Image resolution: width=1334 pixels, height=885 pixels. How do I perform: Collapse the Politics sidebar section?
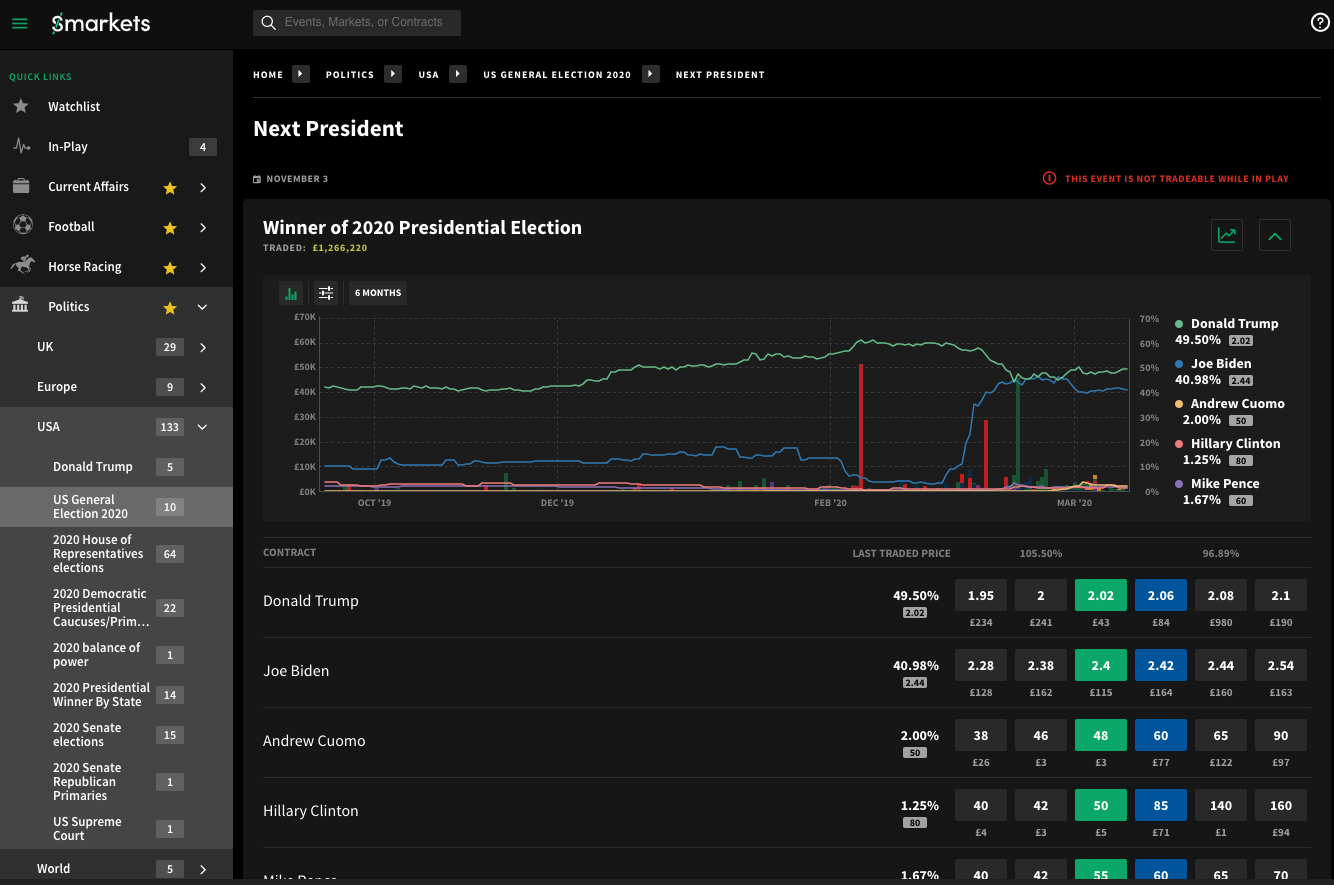pyautogui.click(x=203, y=307)
